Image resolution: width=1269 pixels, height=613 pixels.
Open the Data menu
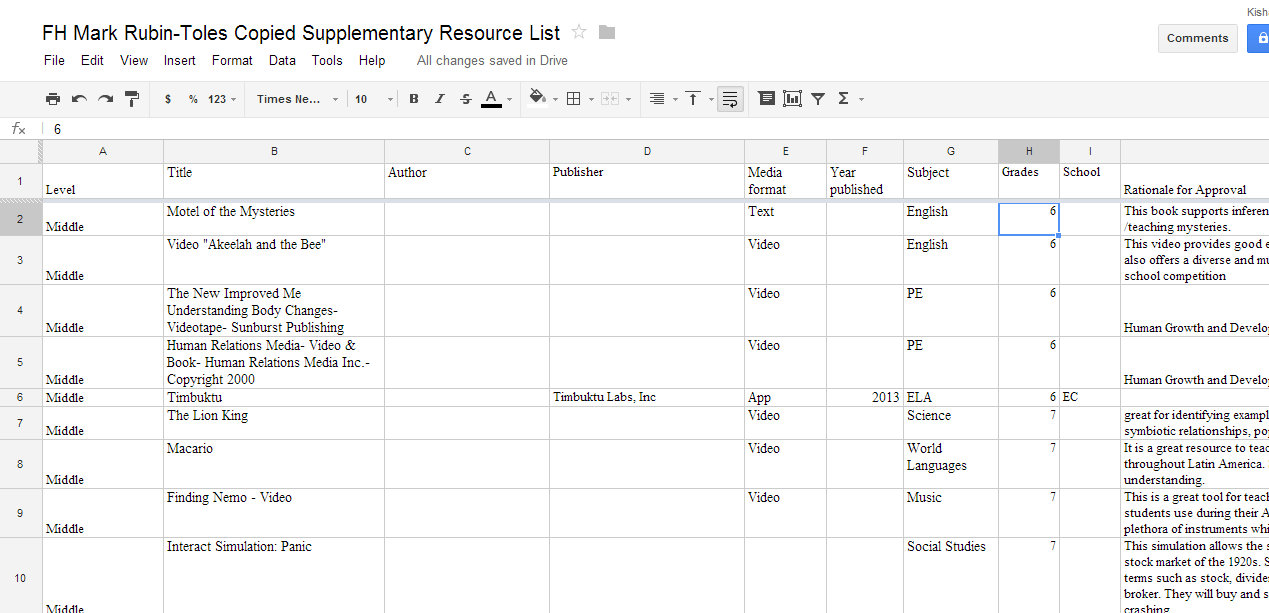tap(282, 60)
